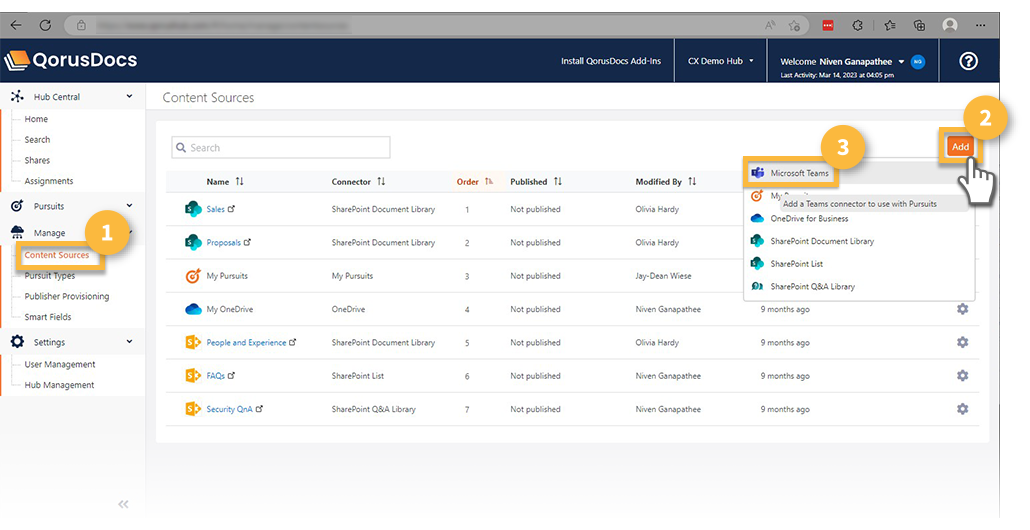
Task: Click the icon beside FAQs row
Action: click(192, 376)
